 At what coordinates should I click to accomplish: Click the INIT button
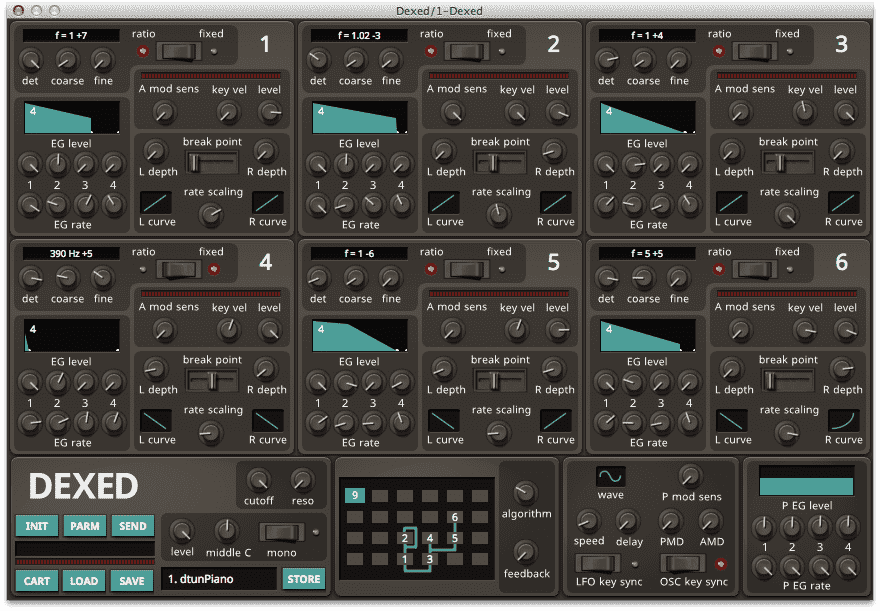(37, 526)
